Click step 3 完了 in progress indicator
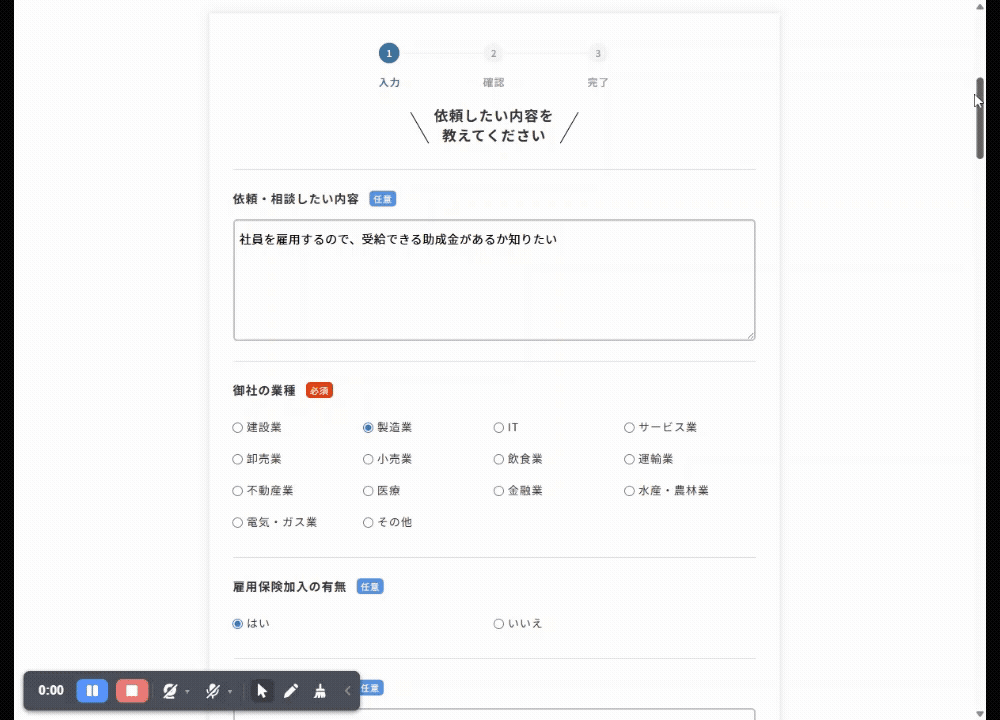Screen dimensions: 1000x720 coord(598,54)
